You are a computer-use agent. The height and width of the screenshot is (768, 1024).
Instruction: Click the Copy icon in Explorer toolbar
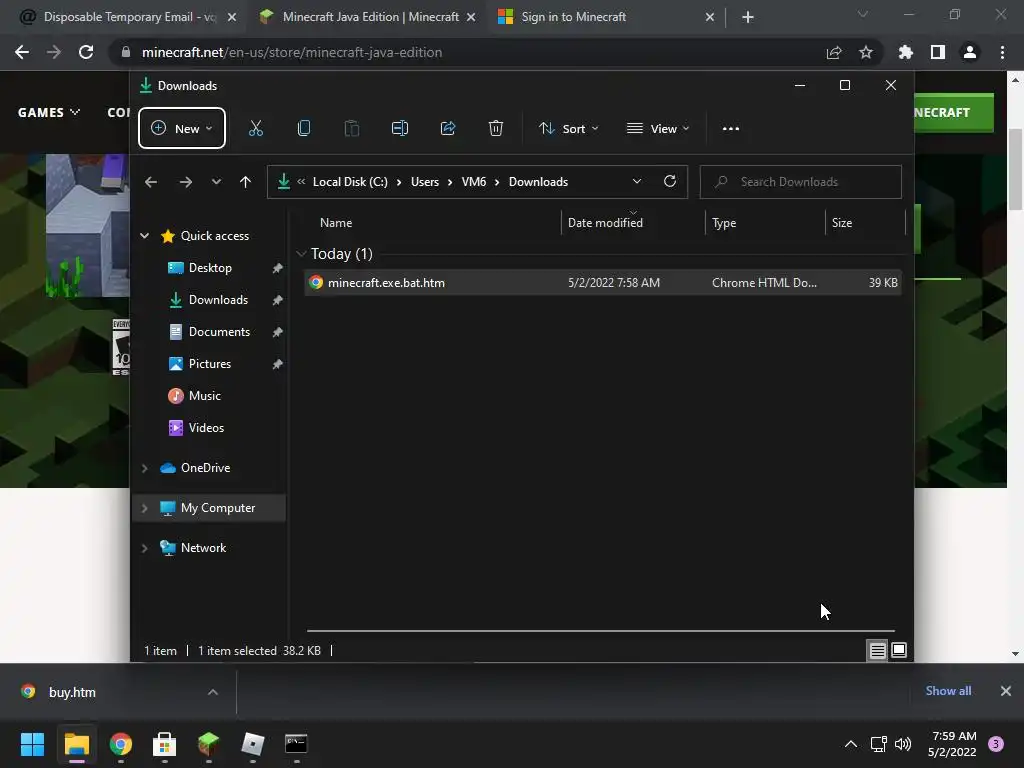coord(304,129)
